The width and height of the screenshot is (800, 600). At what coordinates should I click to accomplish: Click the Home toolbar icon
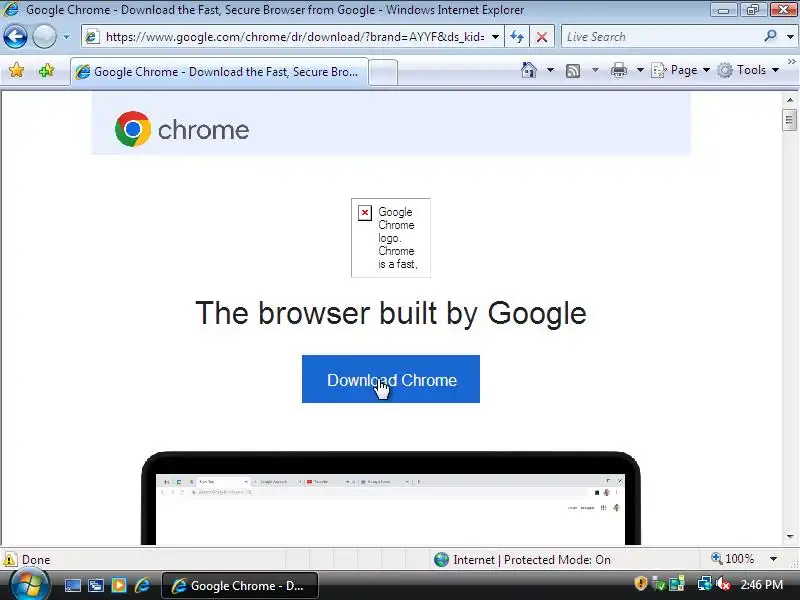[x=529, y=70]
